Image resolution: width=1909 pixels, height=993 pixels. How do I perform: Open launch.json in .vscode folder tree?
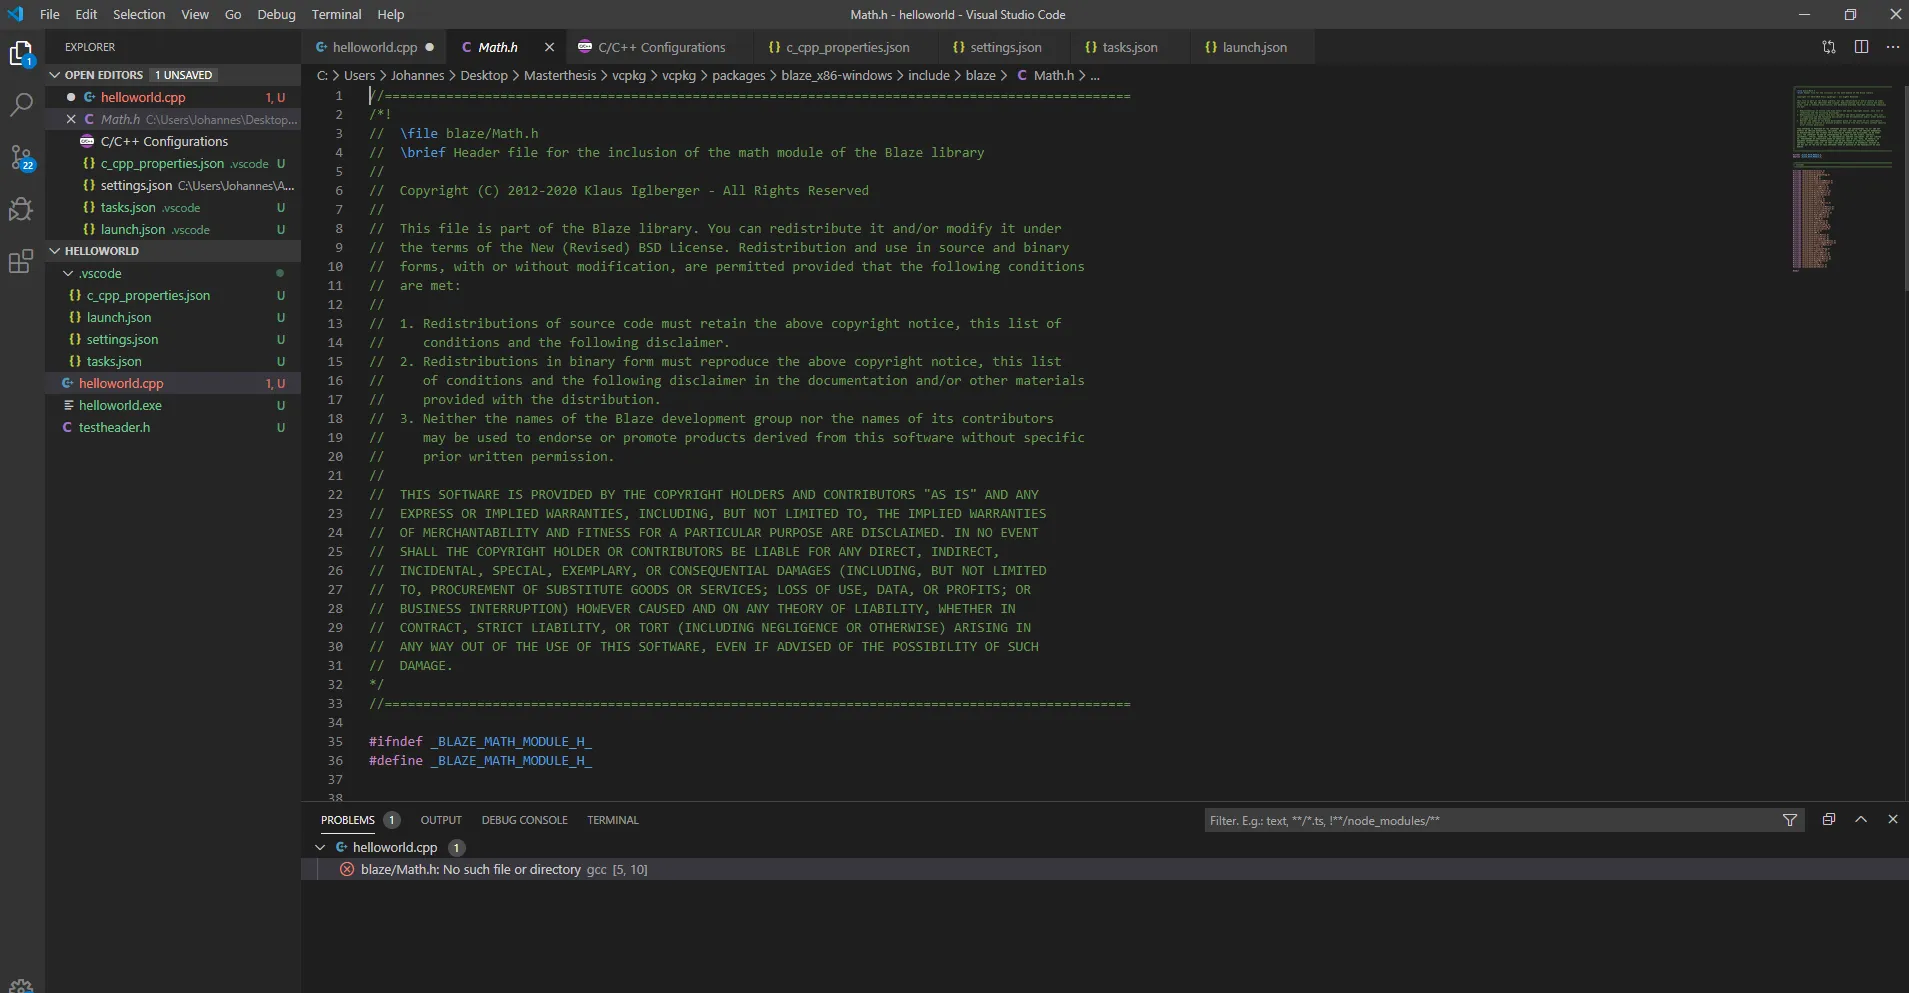173,317
